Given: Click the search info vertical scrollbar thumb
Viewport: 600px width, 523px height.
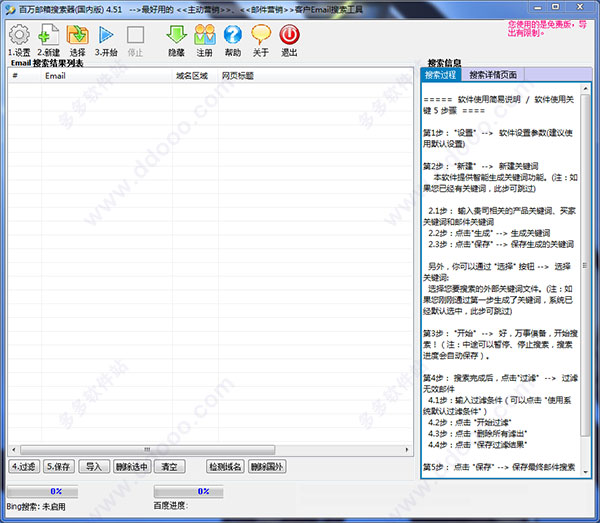Looking at the screenshot, I should point(585,265).
